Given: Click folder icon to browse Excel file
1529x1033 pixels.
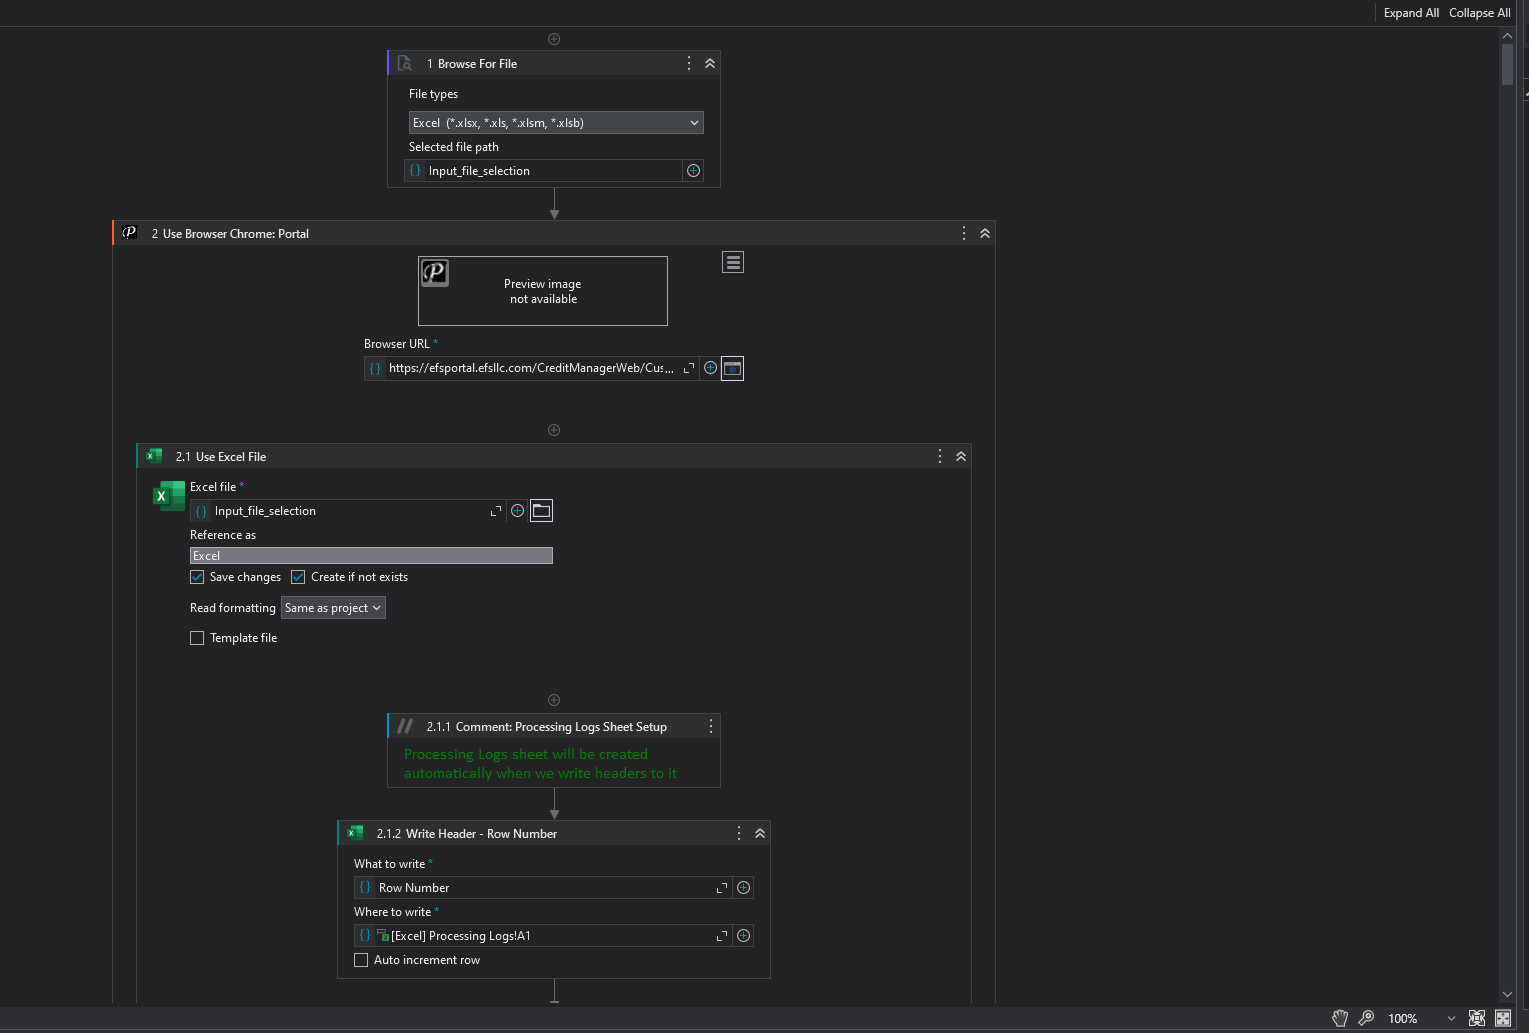Looking at the screenshot, I should coord(541,511).
